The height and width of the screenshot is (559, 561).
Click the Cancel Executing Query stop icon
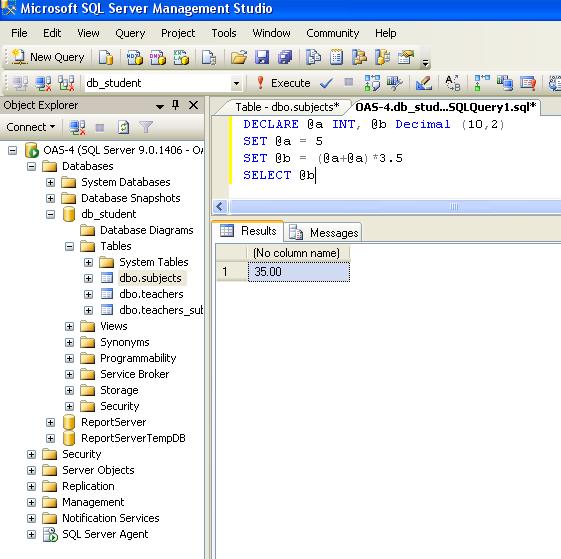(348, 82)
